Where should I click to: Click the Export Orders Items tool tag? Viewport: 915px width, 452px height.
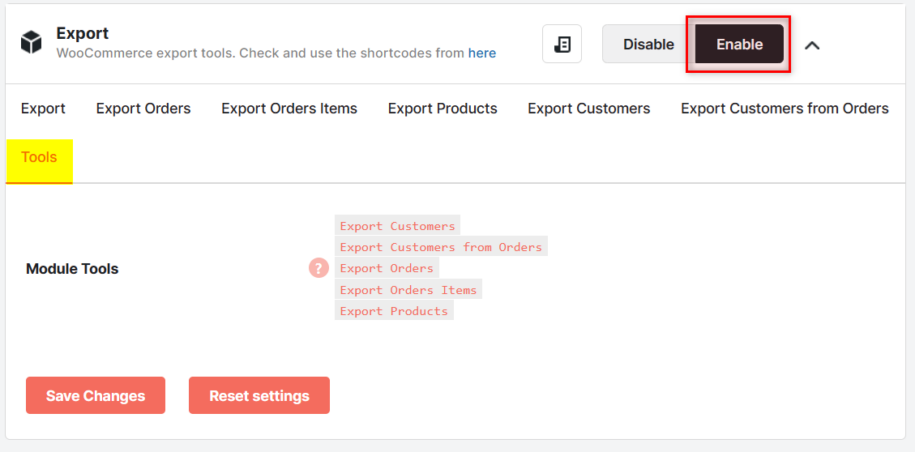(408, 289)
